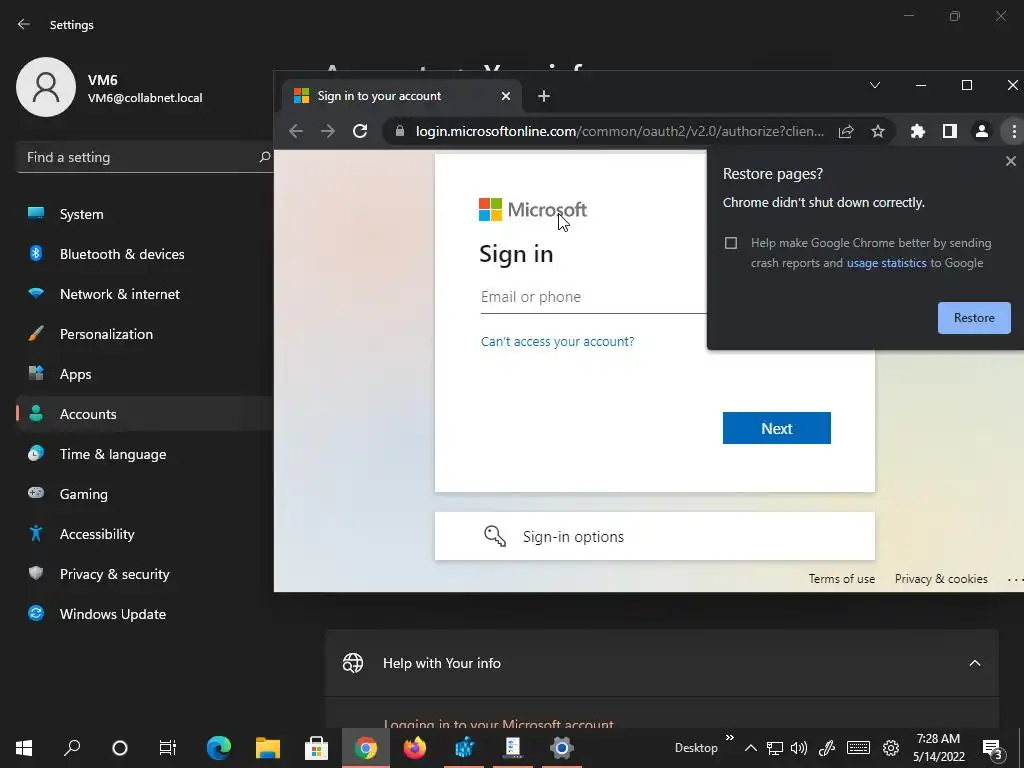Screen dimensions: 1024x768
Task: Select Personalization in the sidebar
Action: (x=144, y=334)
